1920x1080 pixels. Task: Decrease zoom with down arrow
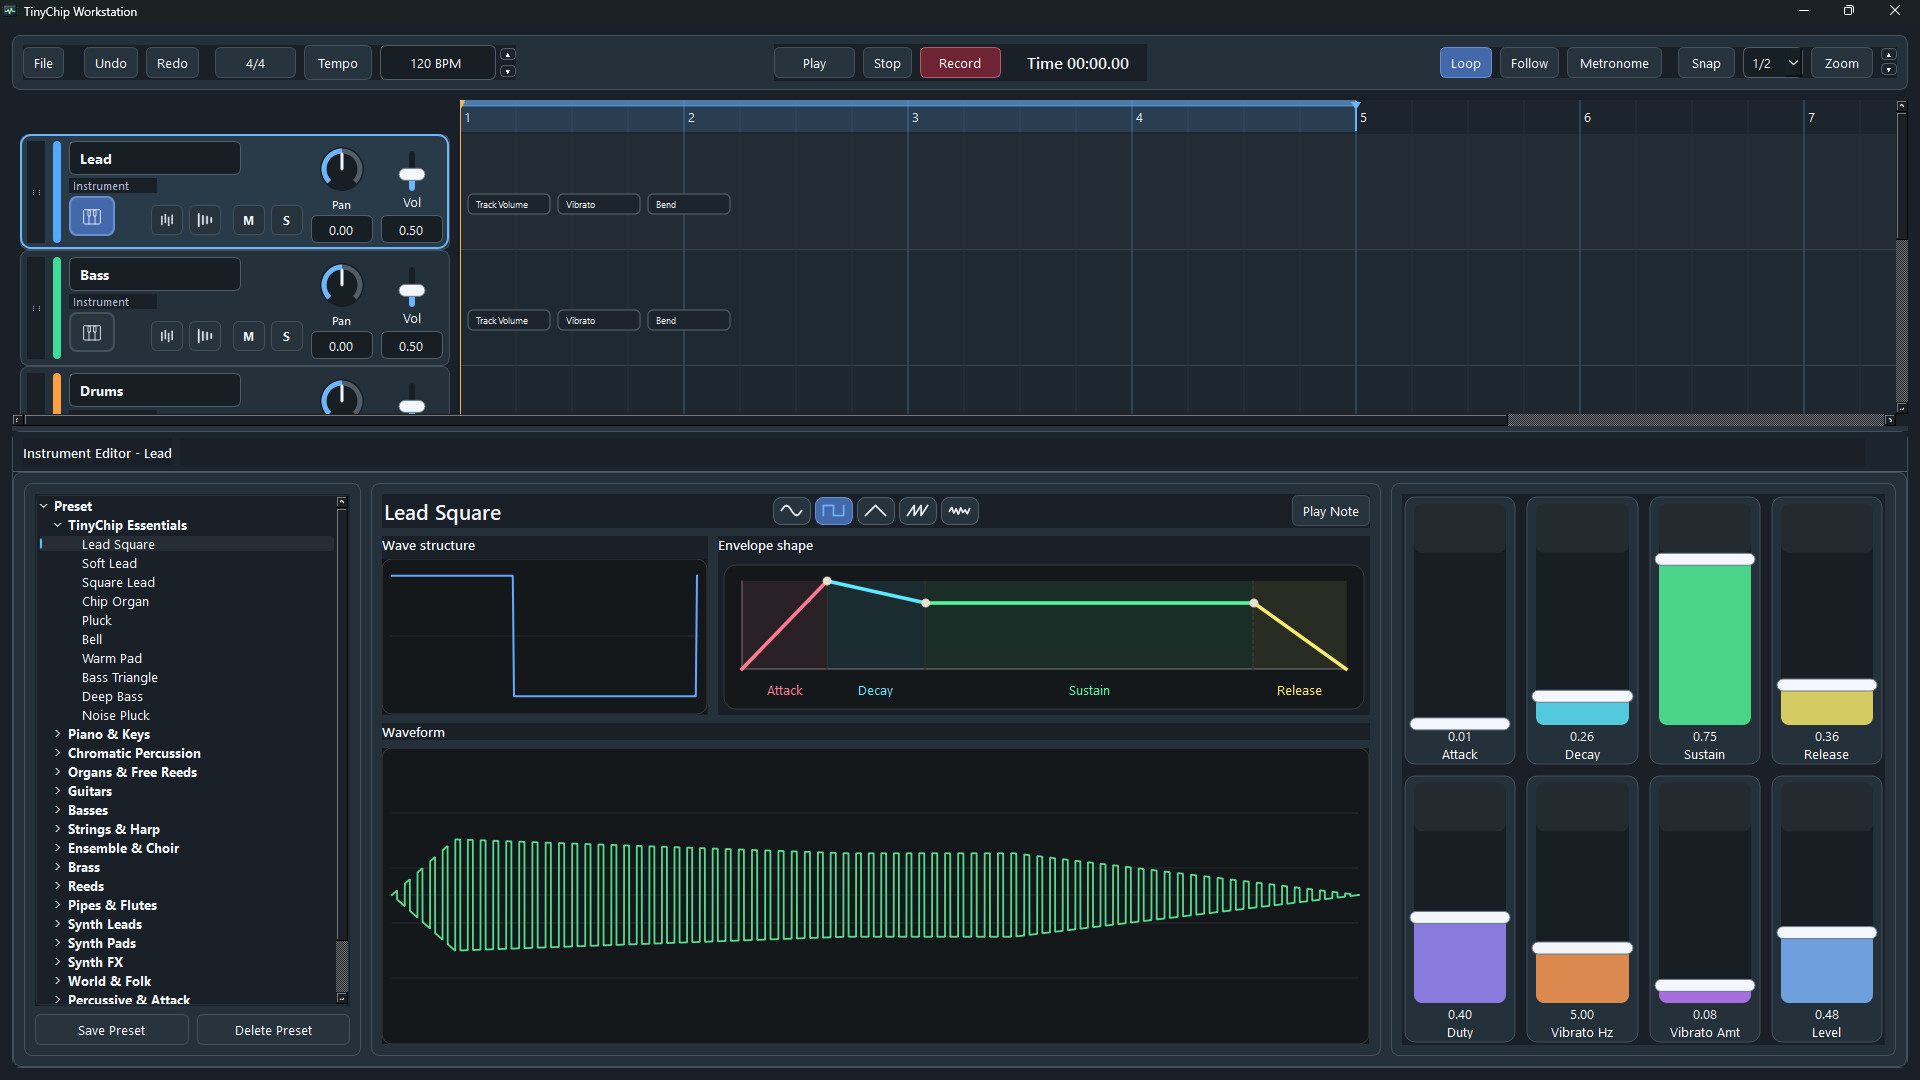pos(1888,71)
